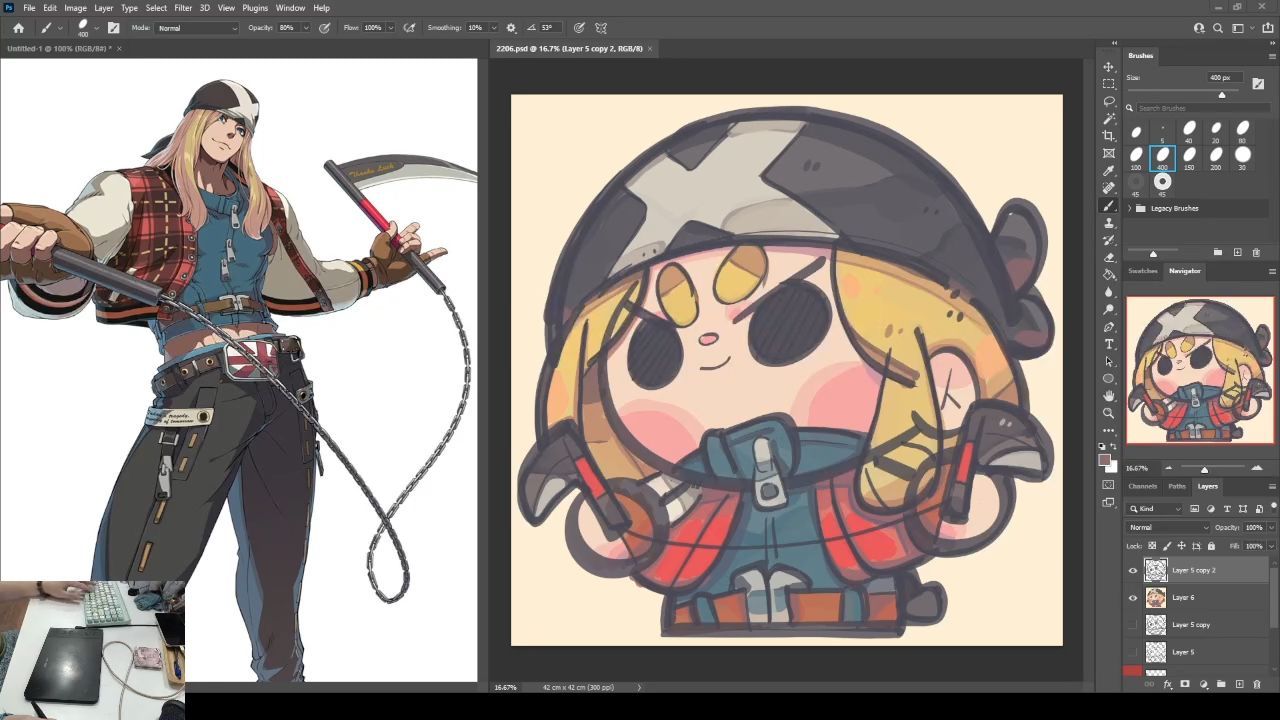The image size is (1280, 720).
Task: Switch to the Paths tab
Action: tap(1177, 486)
